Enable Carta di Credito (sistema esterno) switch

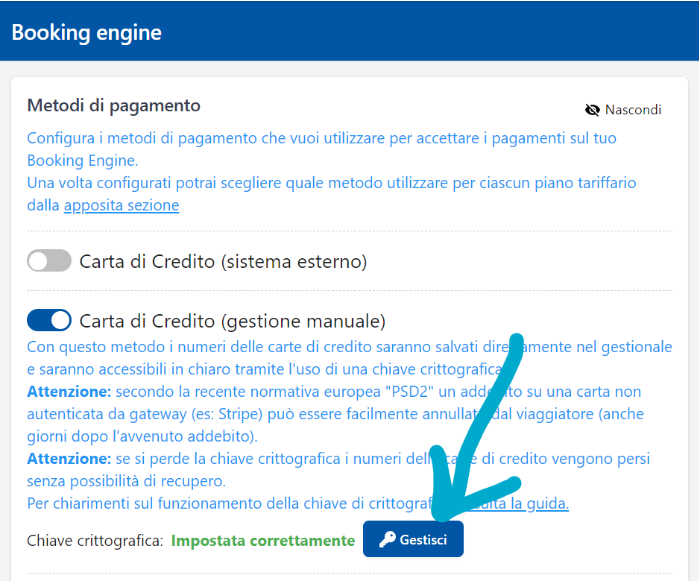pyautogui.click(x=49, y=262)
